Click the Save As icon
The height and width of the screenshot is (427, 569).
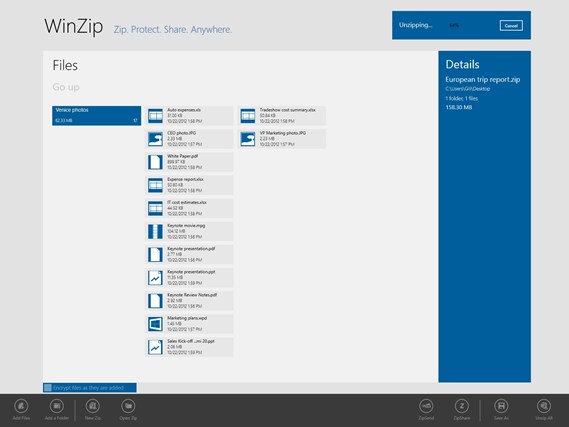(501, 406)
